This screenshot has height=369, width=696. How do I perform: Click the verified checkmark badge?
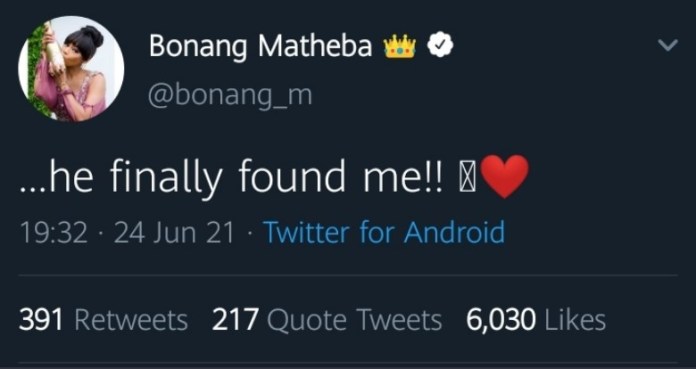pyautogui.click(x=440, y=46)
